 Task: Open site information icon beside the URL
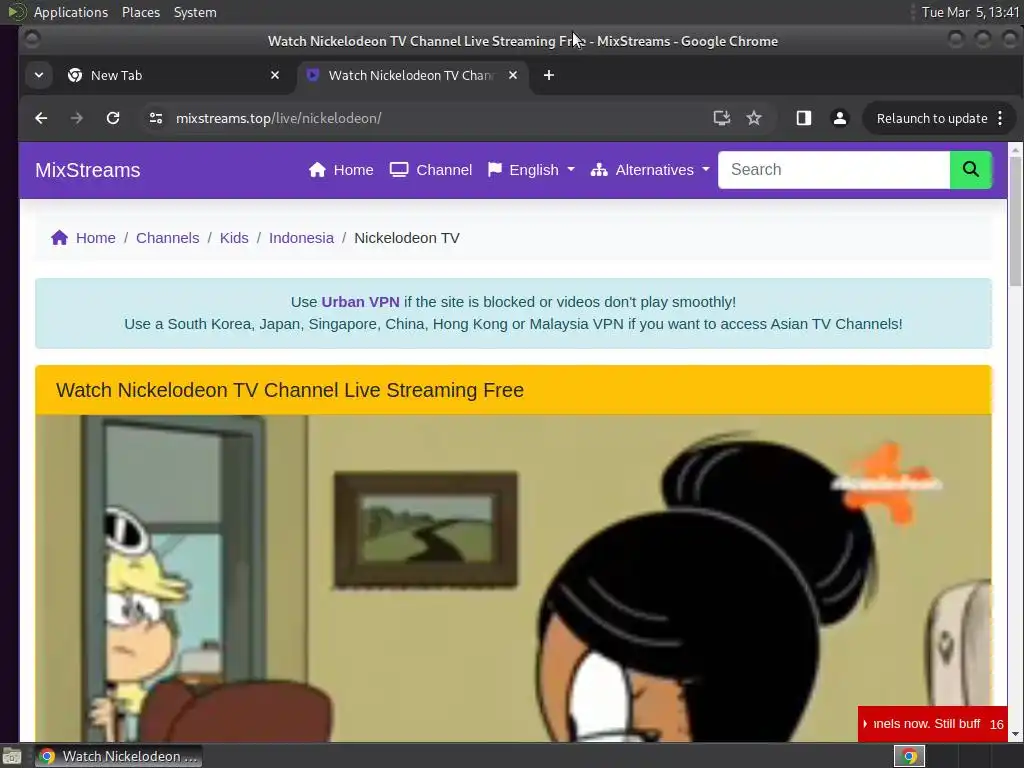click(x=155, y=118)
